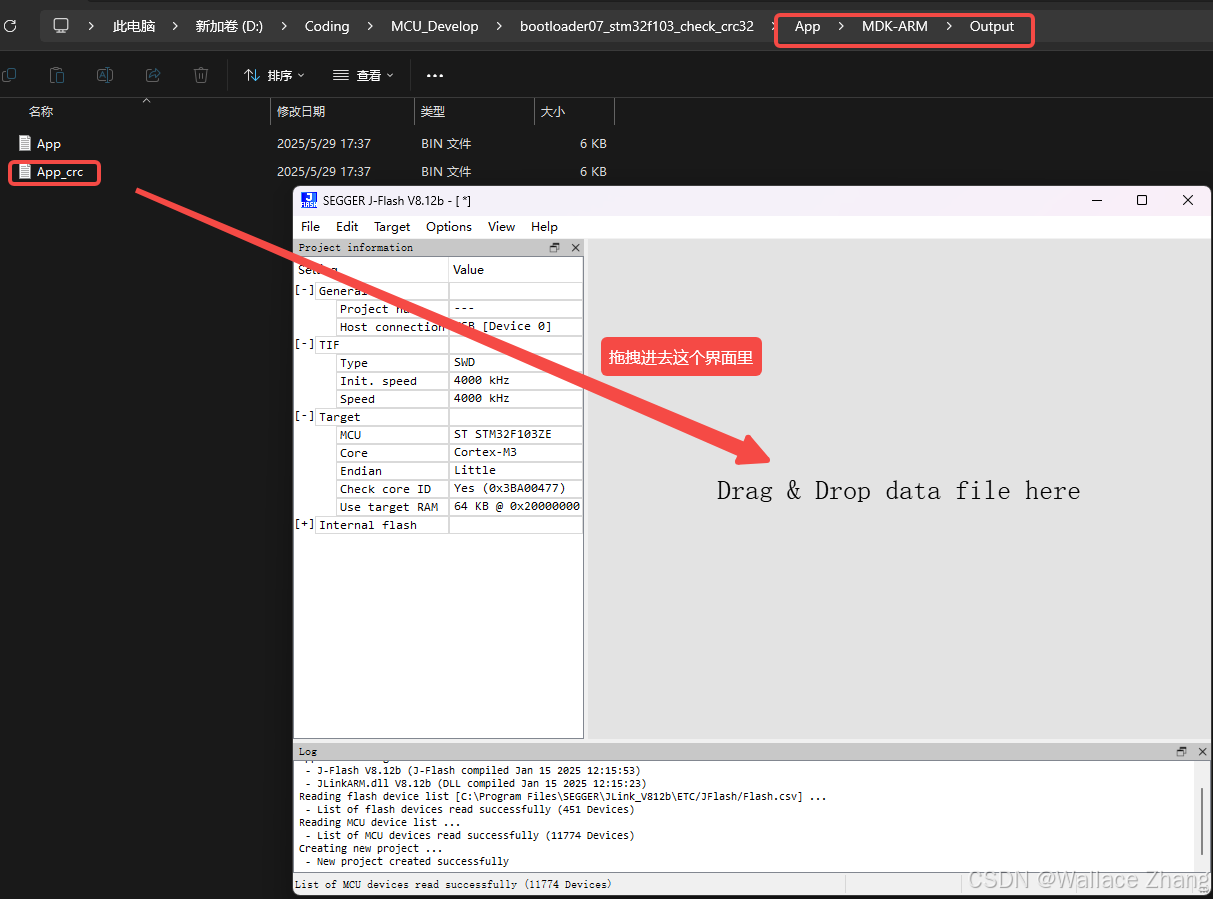
Task: Expand chevron after 此电脑 in address bar
Action: coord(175,26)
